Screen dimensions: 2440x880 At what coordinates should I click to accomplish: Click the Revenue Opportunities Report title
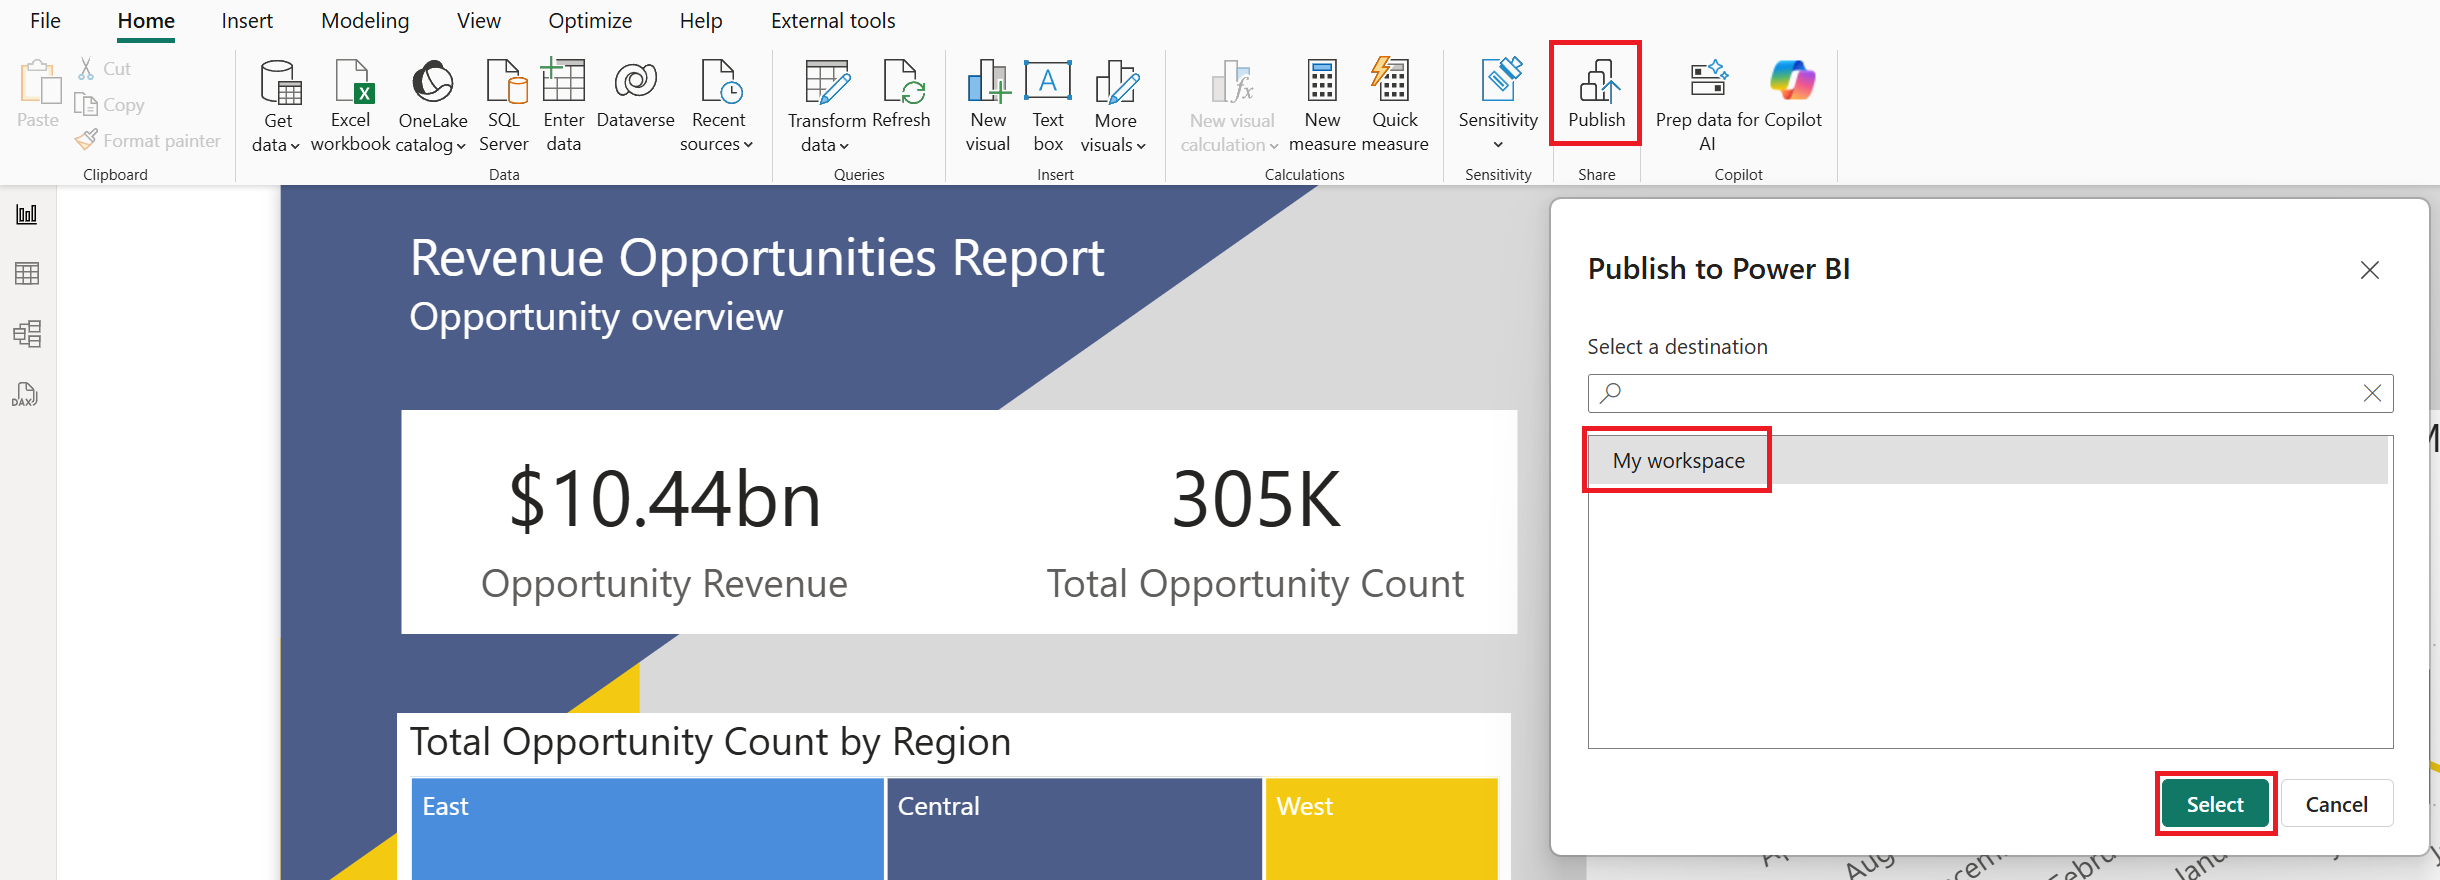coord(757,258)
